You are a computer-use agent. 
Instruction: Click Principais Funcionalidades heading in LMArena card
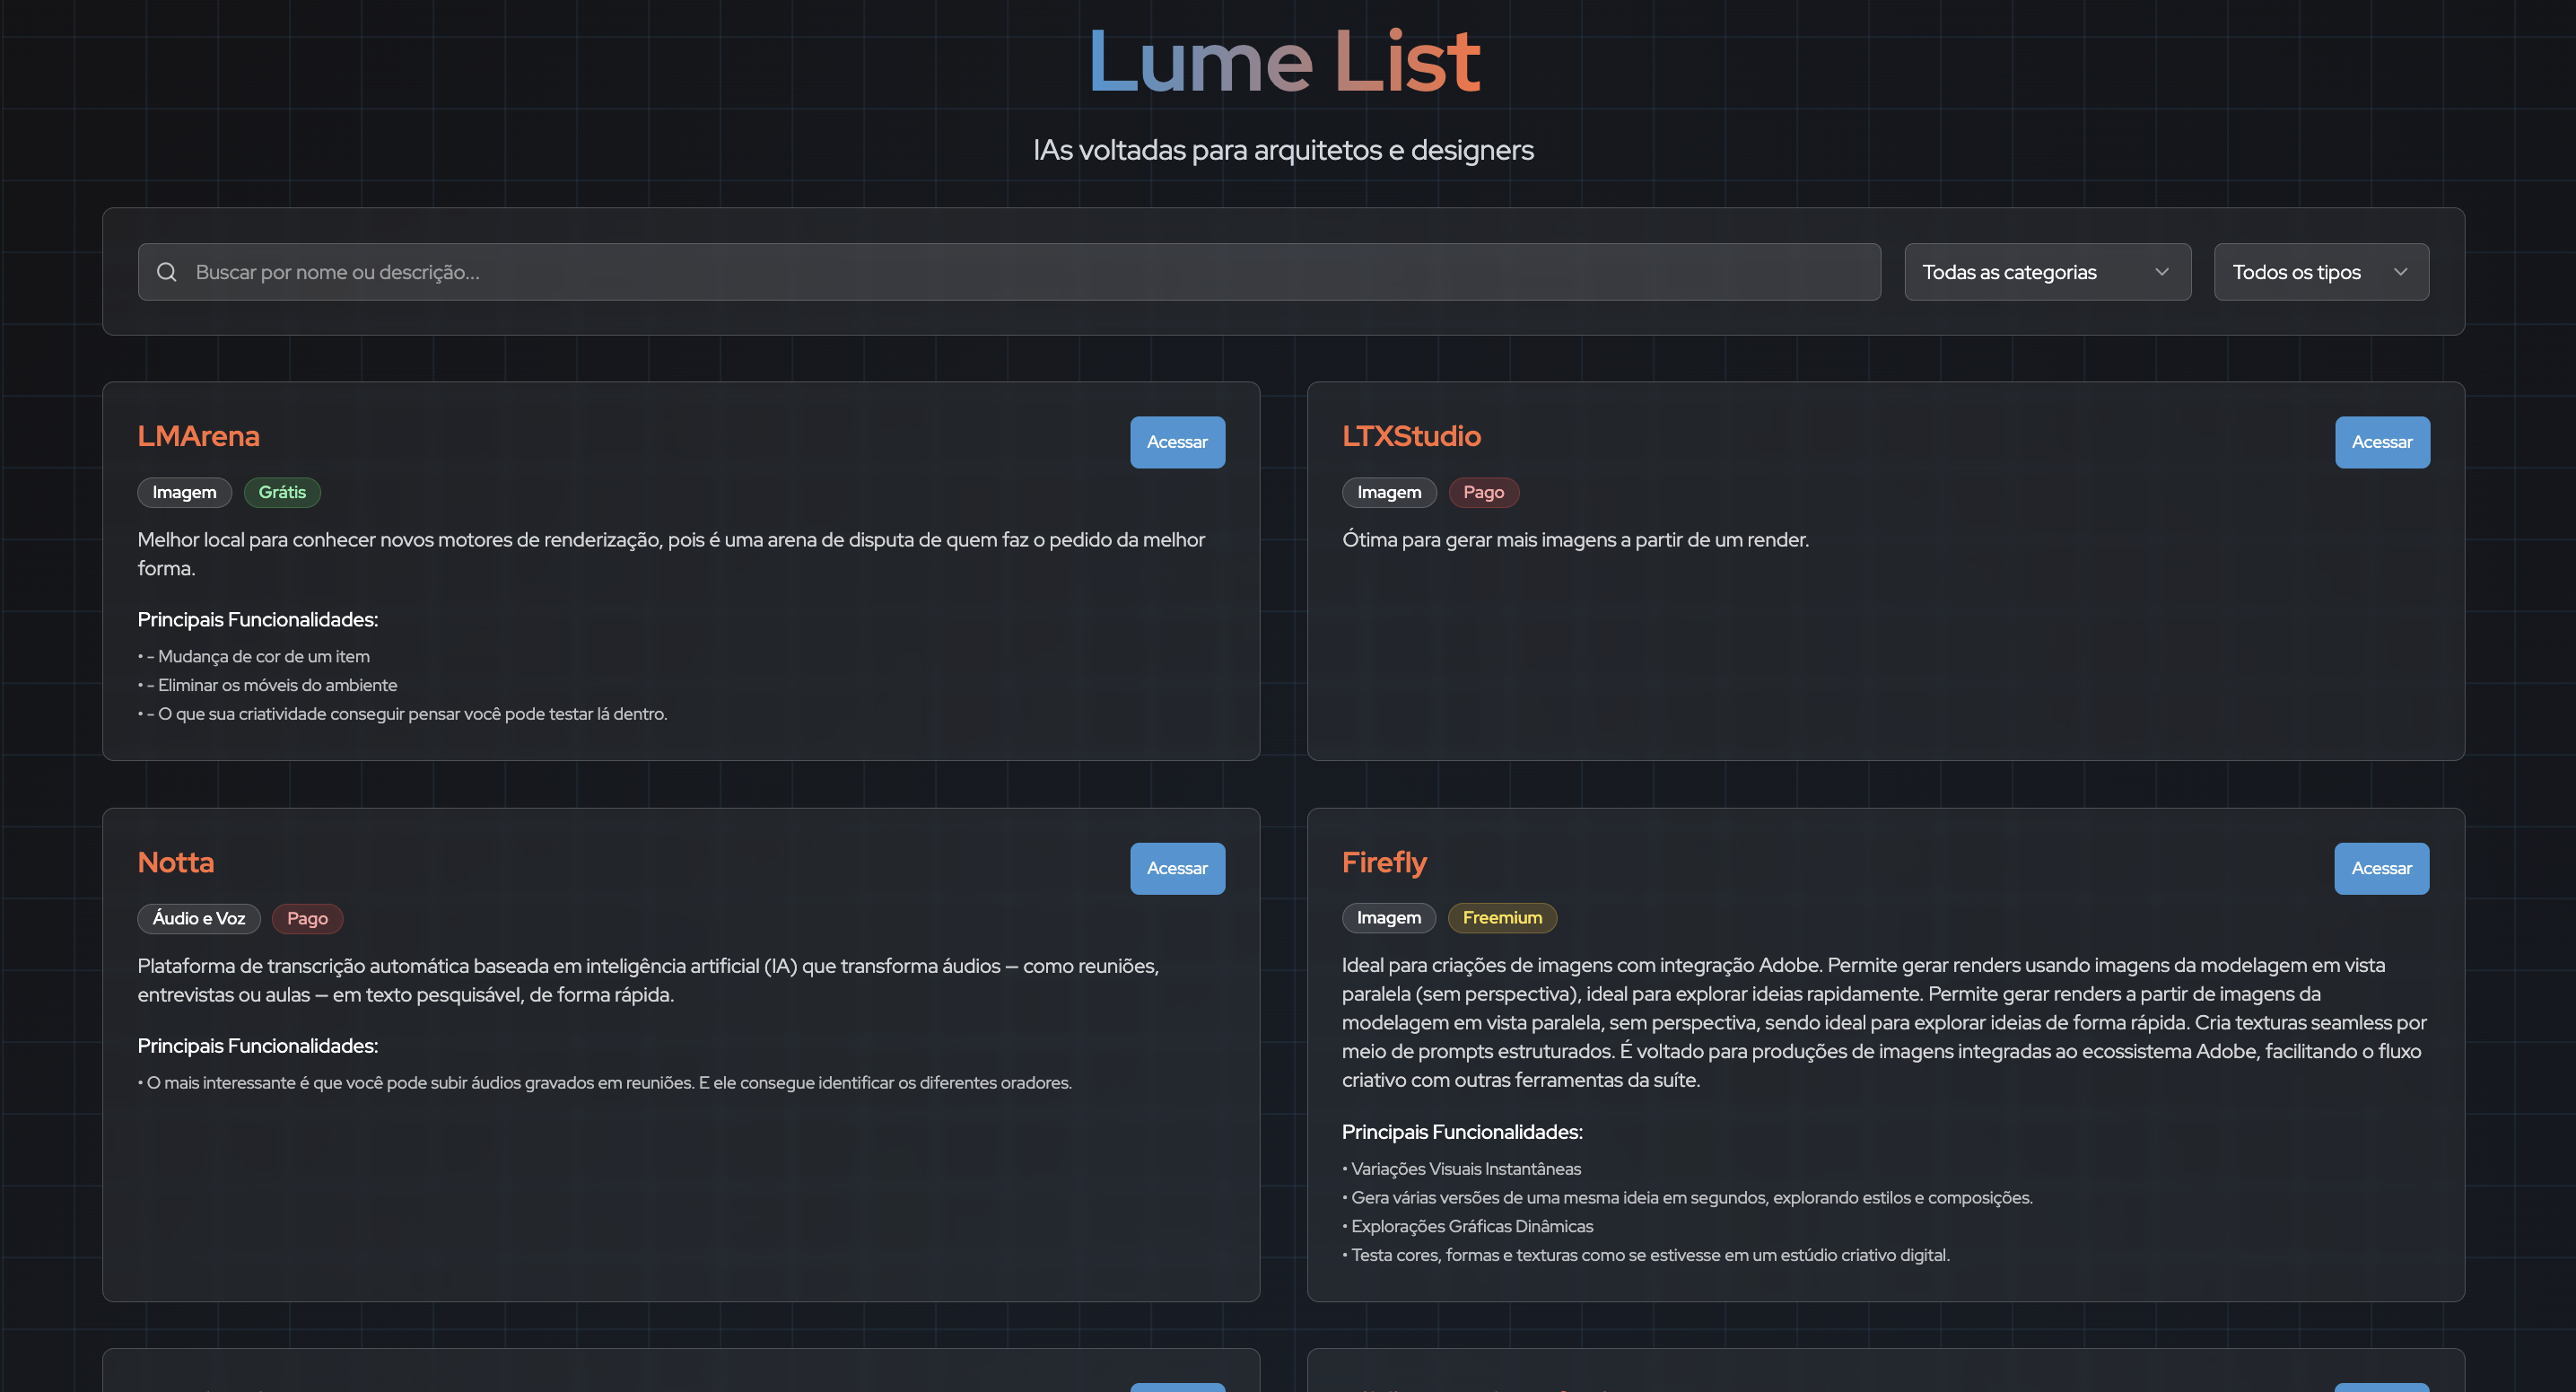(x=258, y=620)
